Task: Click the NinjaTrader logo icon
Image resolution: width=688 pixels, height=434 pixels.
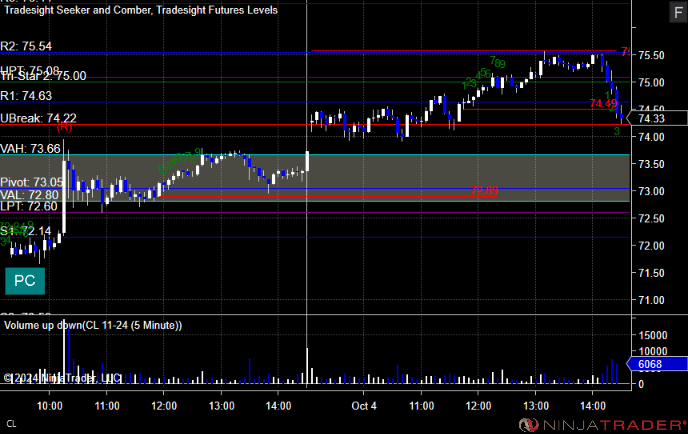Action: [528, 425]
